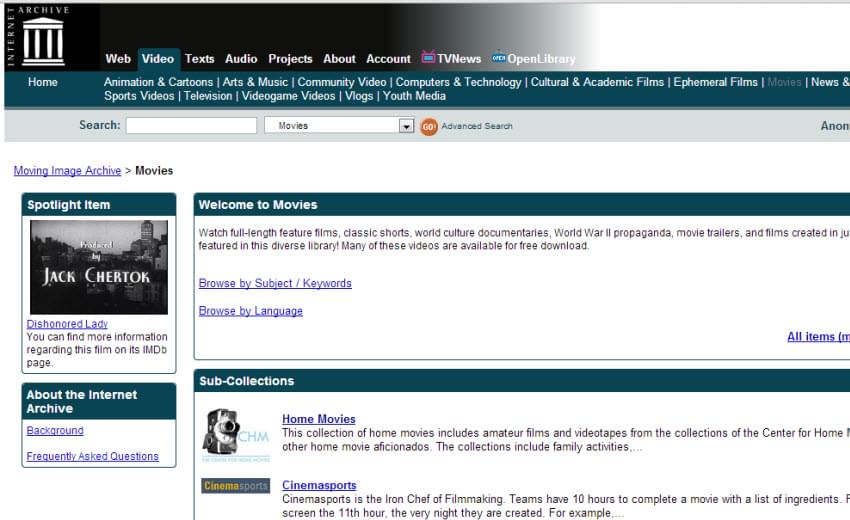Click the orange GO search button
This screenshot has width=850, height=520.
(429, 127)
